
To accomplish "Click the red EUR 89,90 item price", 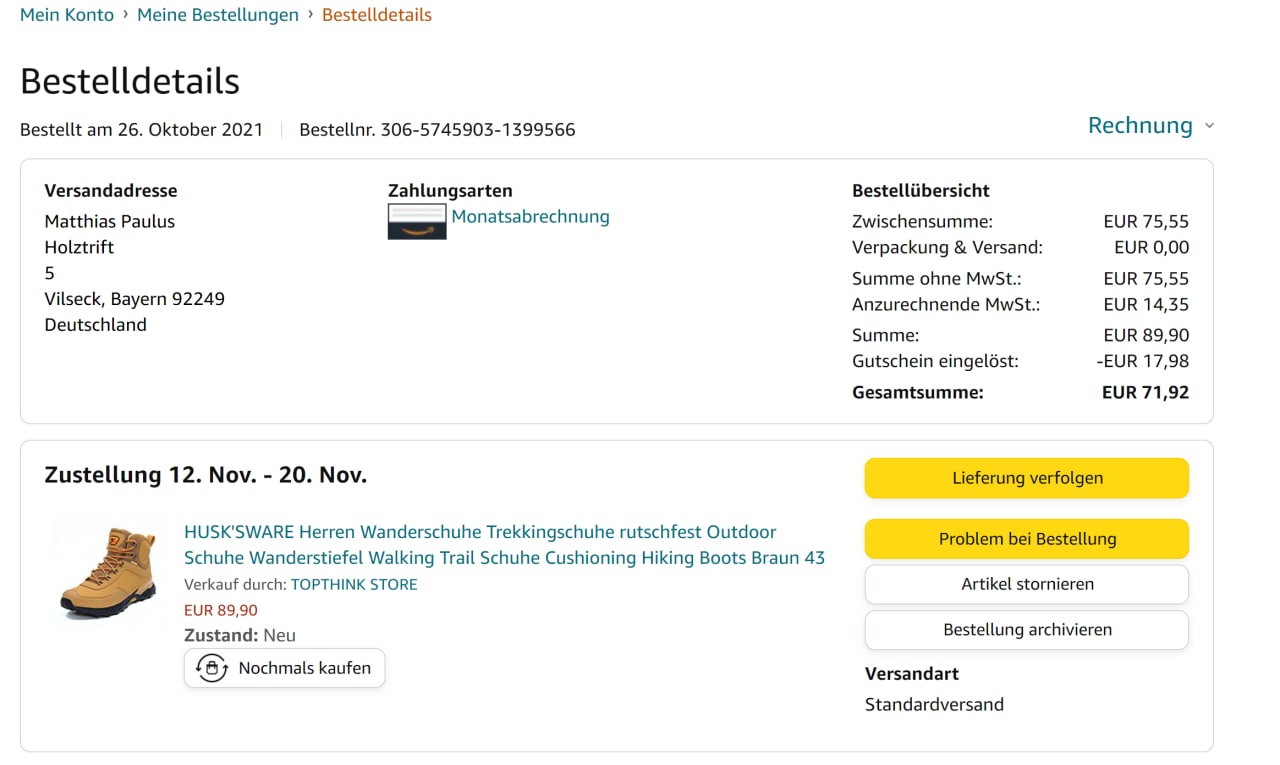I will point(221,611).
